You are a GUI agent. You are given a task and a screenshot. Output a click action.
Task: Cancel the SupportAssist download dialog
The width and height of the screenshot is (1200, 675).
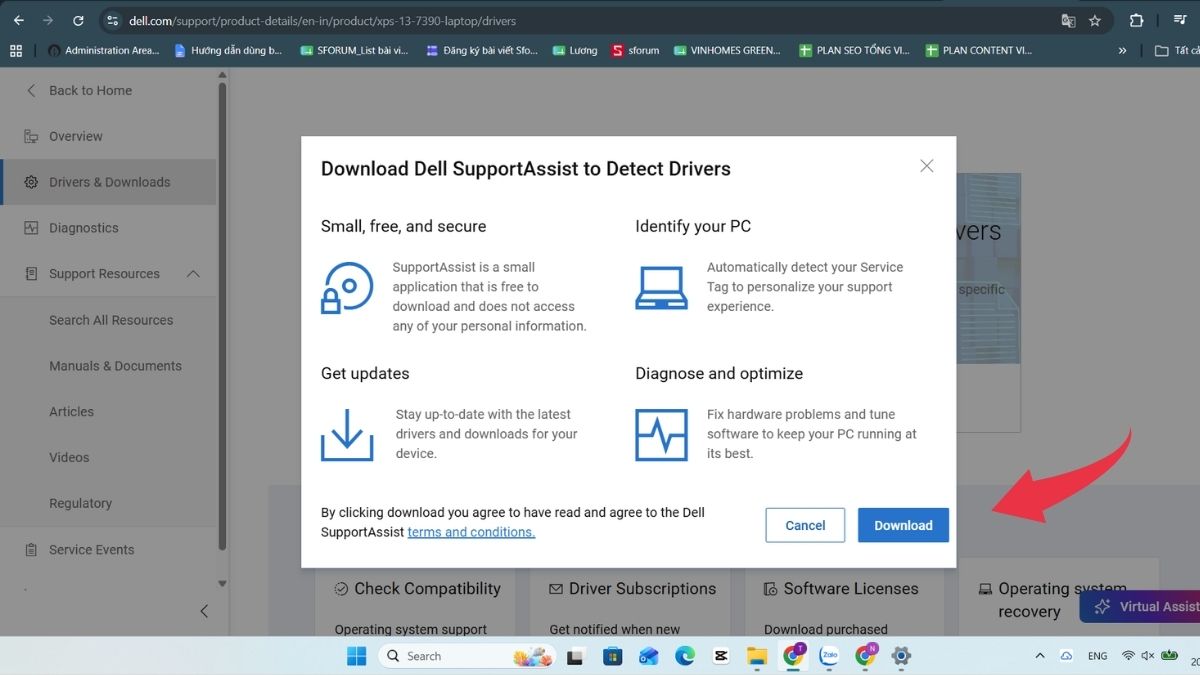click(x=805, y=525)
